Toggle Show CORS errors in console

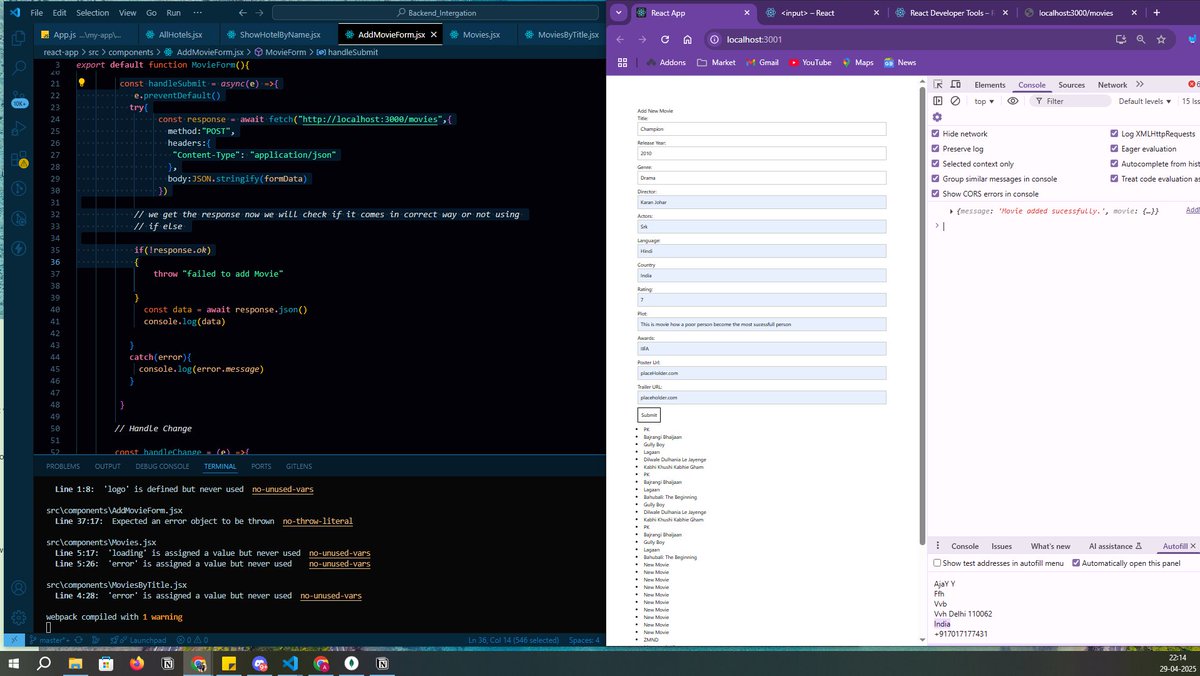tap(936, 194)
